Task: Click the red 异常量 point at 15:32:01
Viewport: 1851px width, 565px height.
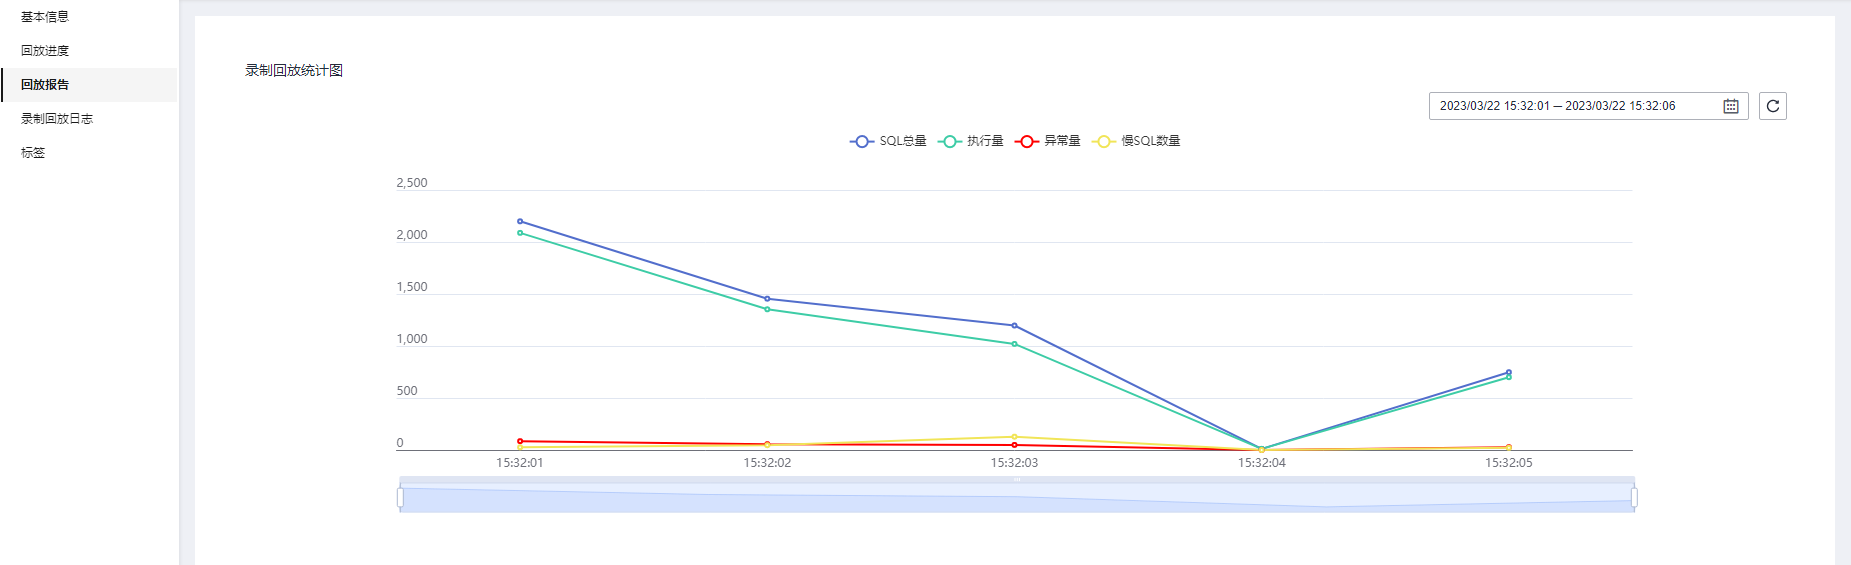Action: (520, 441)
